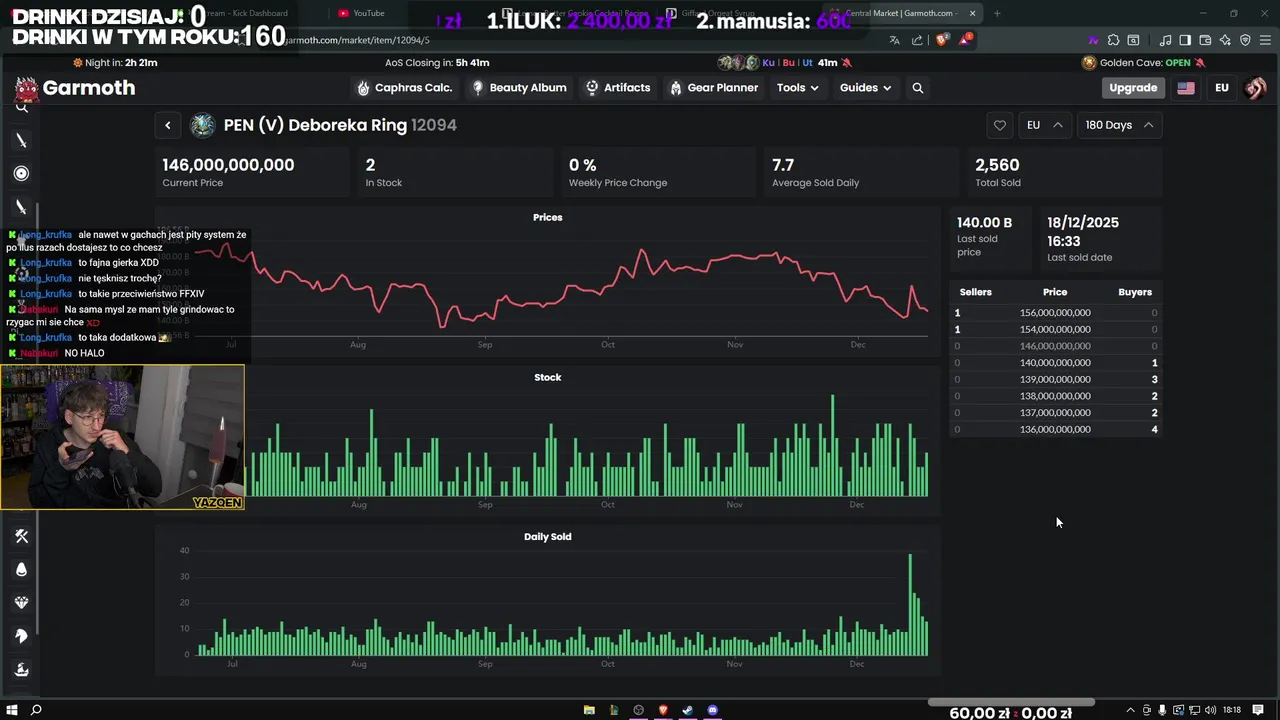The image size is (1280, 720).
Task: Open the Brave VPN shield icon
Action: tap(1245, 40)
